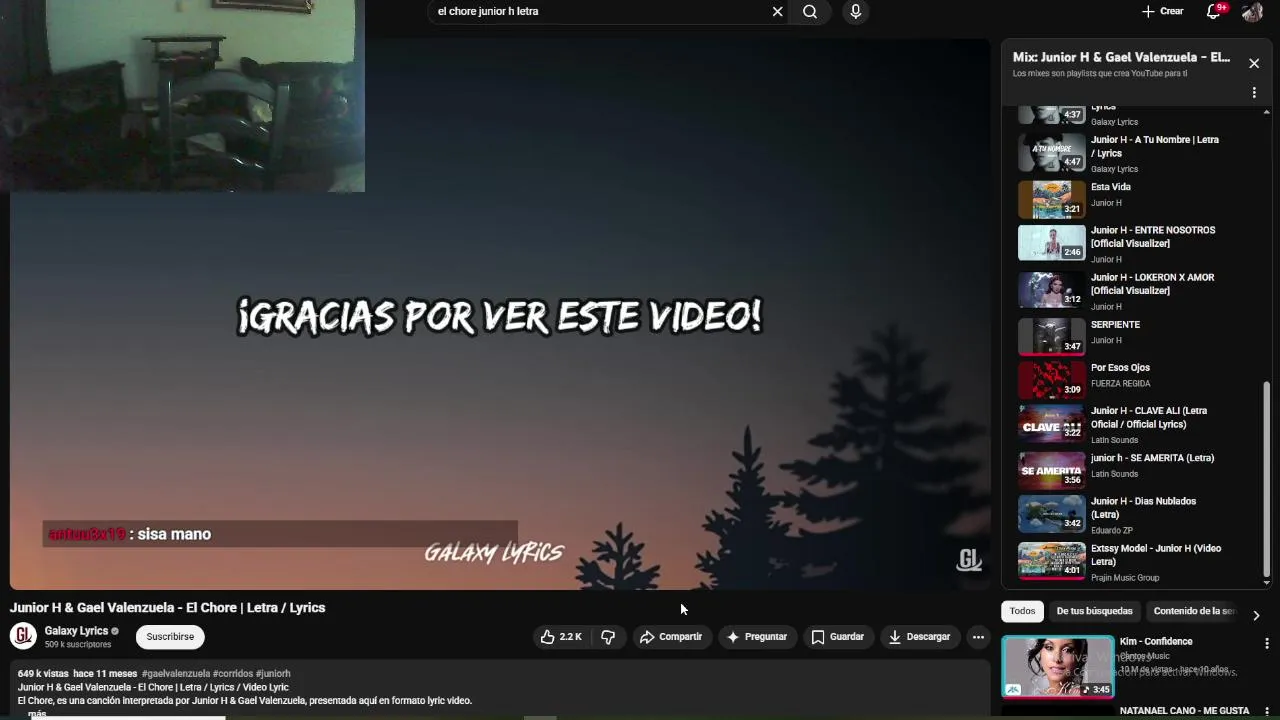Click the playlist panel scrollbar

click(x=1267, y=478)
